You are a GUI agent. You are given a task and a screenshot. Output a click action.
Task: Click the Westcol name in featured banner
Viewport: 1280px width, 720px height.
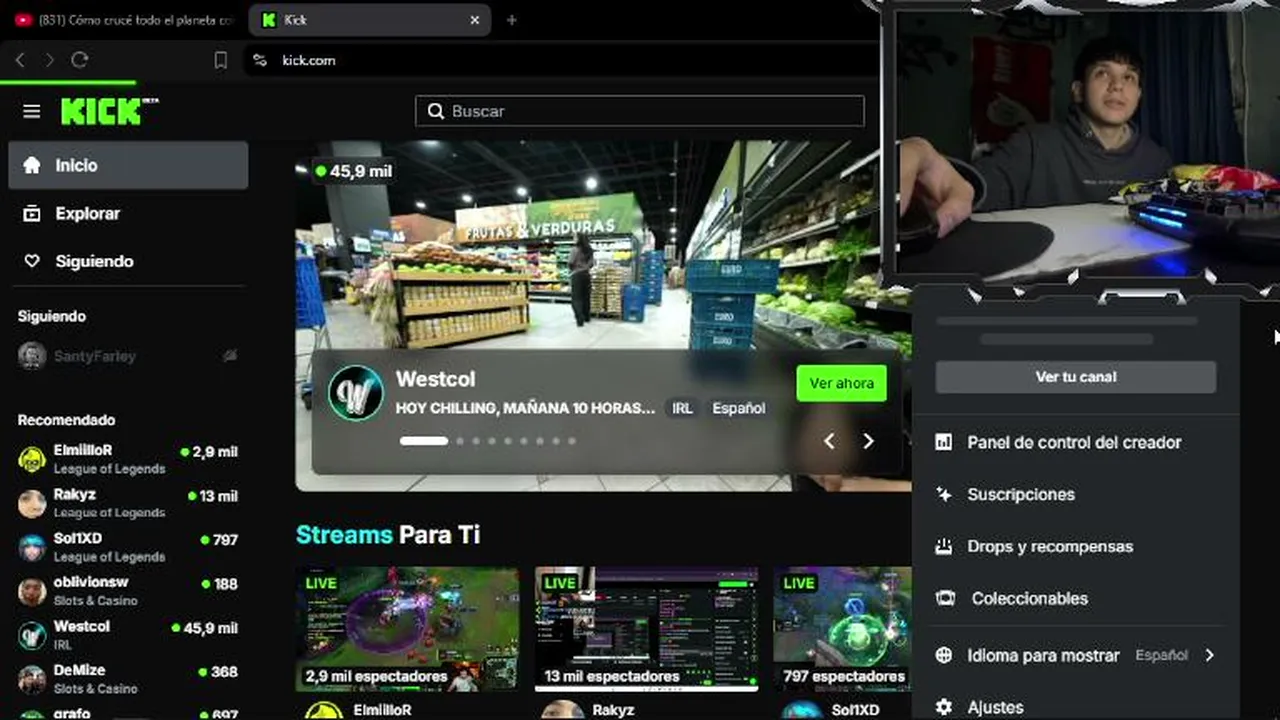[435, 379]
